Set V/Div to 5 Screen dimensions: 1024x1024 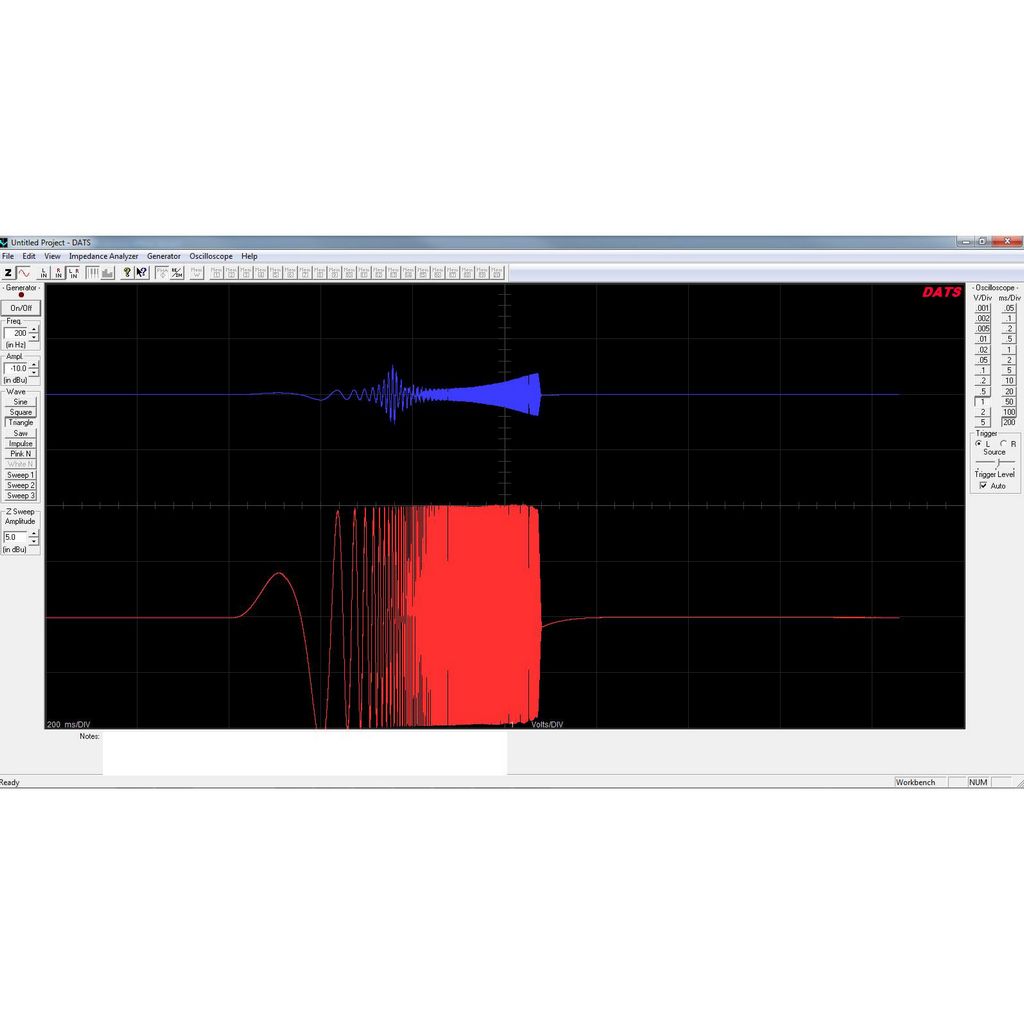983,423
